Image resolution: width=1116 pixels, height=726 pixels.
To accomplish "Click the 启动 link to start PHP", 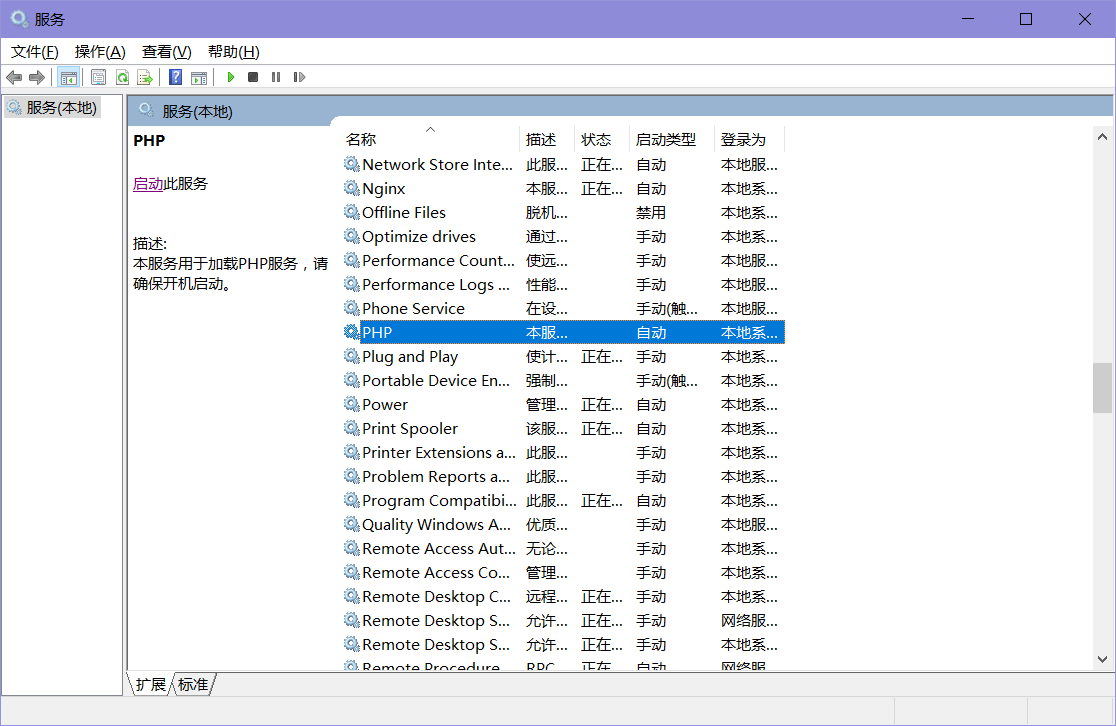I will (x=148, y=184).
